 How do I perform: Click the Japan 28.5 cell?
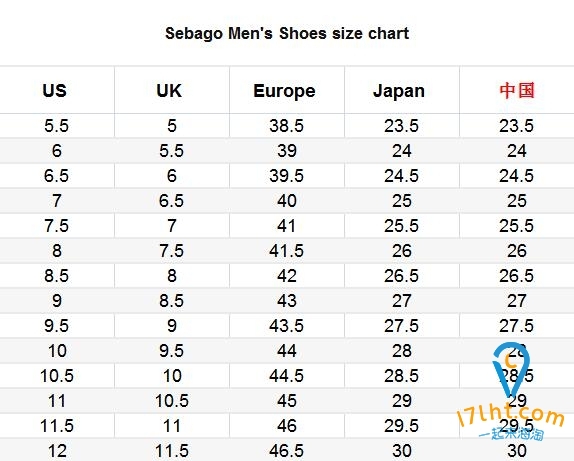click(x=402, y=376)
